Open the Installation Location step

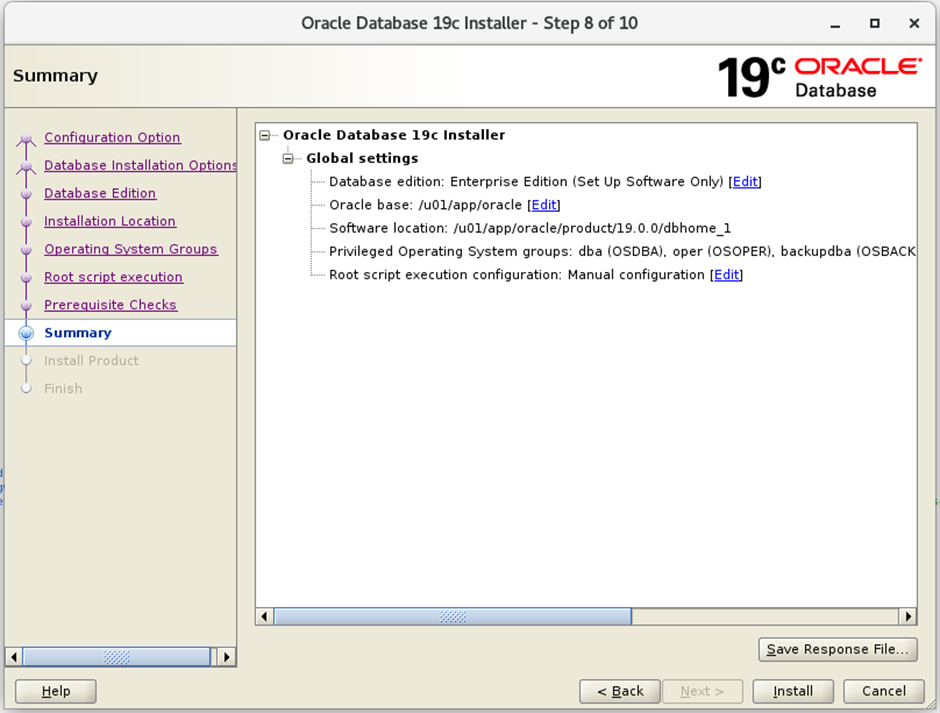click(x=110, y=221)
